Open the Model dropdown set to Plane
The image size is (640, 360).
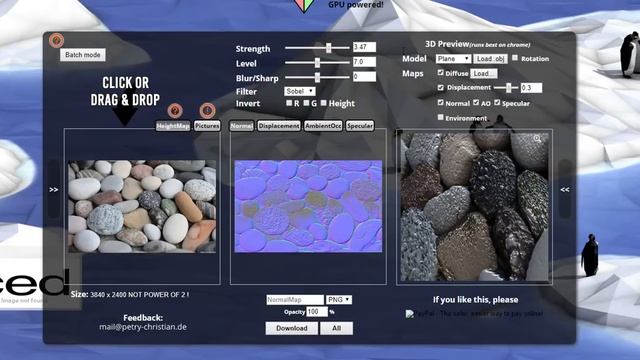pos(453,59)
